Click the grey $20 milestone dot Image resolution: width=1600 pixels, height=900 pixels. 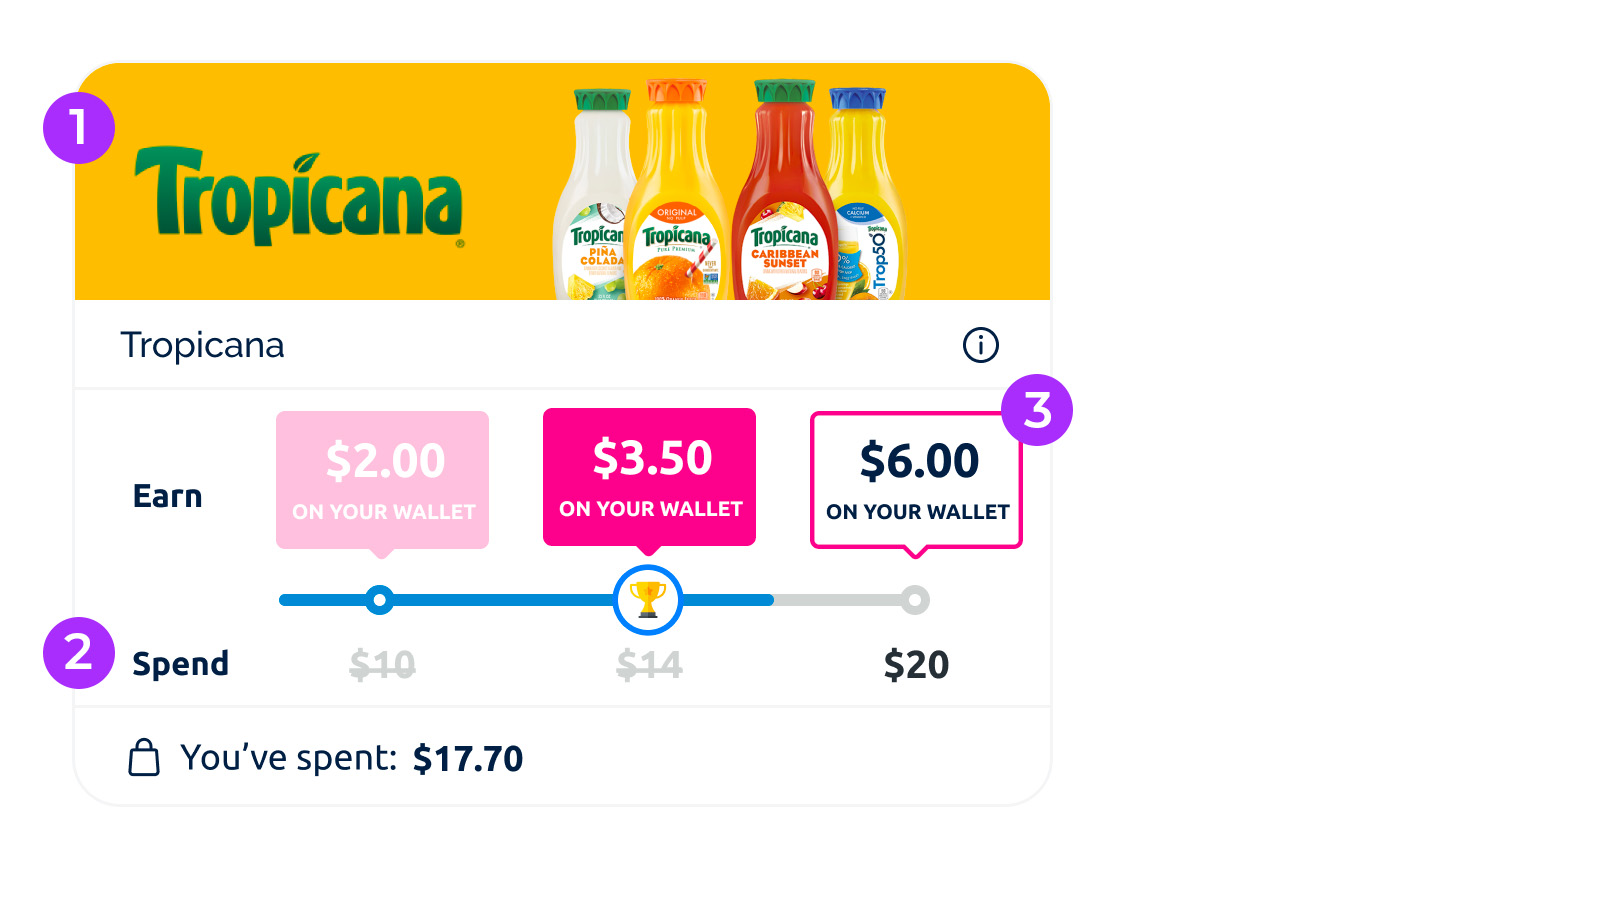(x=914, y=600)
